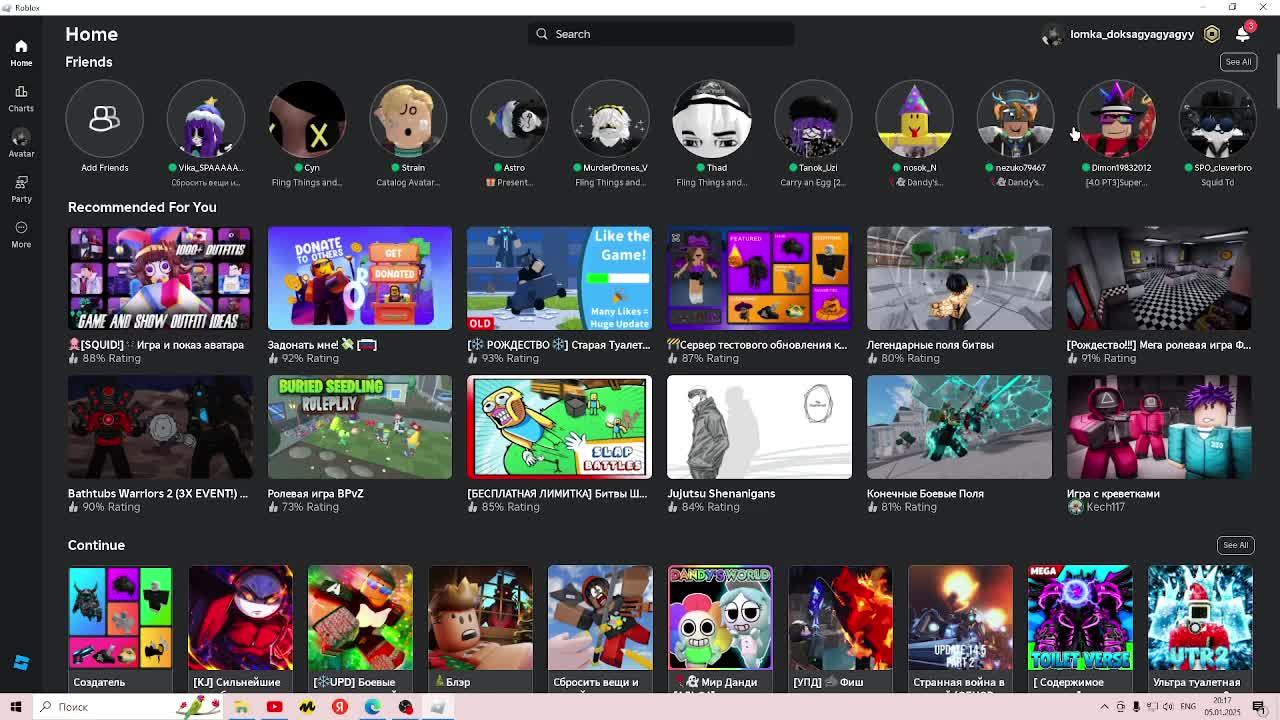Open friend Cyn avatar
The width and height of the screenshot is (1280, 720).
(x=307, y=119)
